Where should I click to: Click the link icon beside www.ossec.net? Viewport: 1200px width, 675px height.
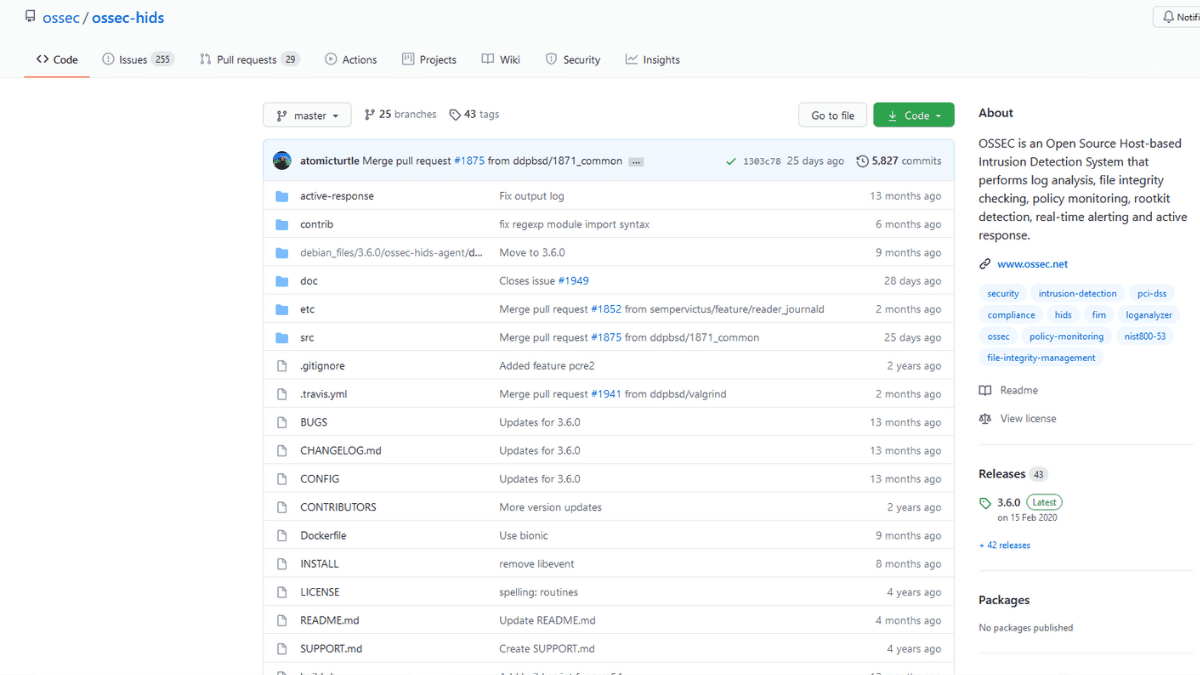(x=985, y=264)
